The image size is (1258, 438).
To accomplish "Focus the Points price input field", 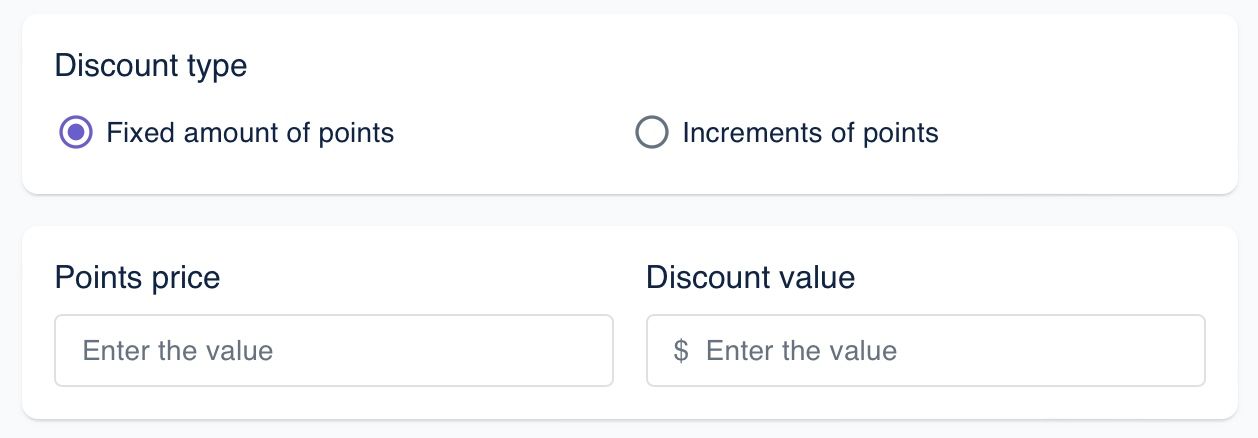I will 333,351.
